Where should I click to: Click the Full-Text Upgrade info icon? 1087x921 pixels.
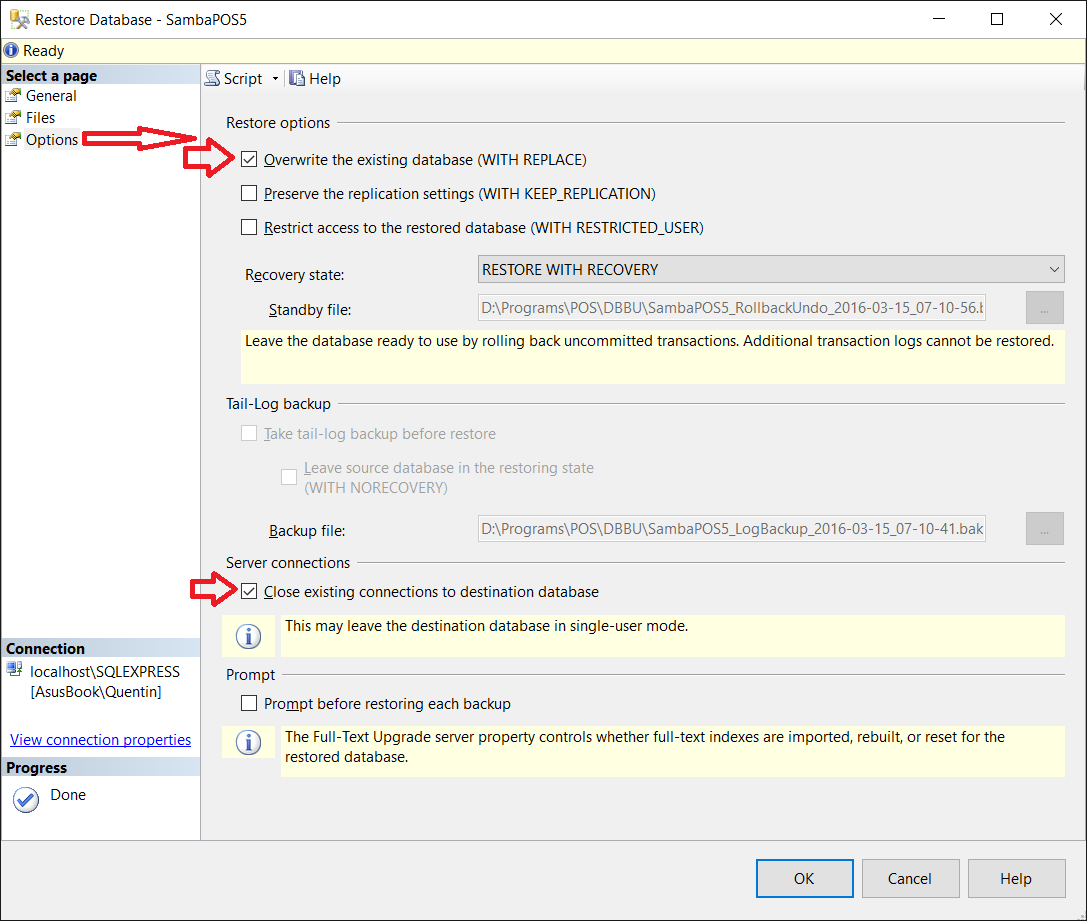point(248,742)
